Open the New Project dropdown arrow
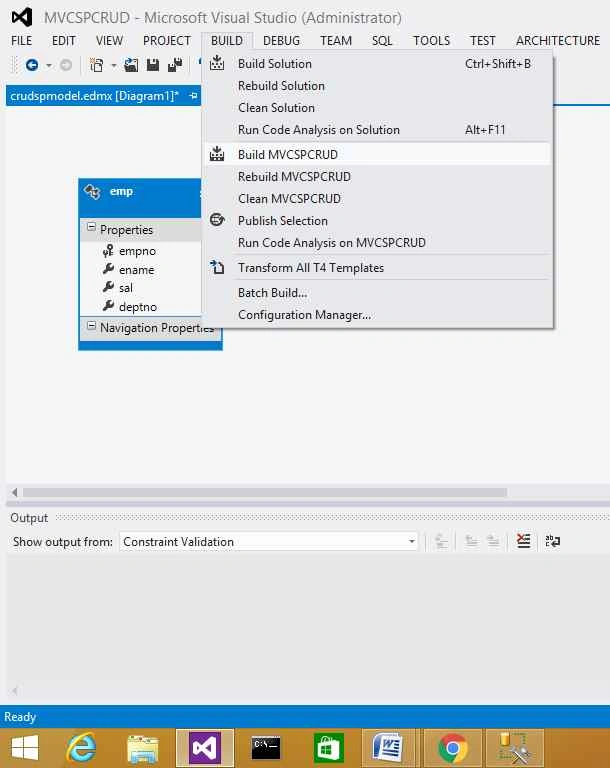Viewport: 610px width, 768px height. pyautogui.click(x=114, y=65)
